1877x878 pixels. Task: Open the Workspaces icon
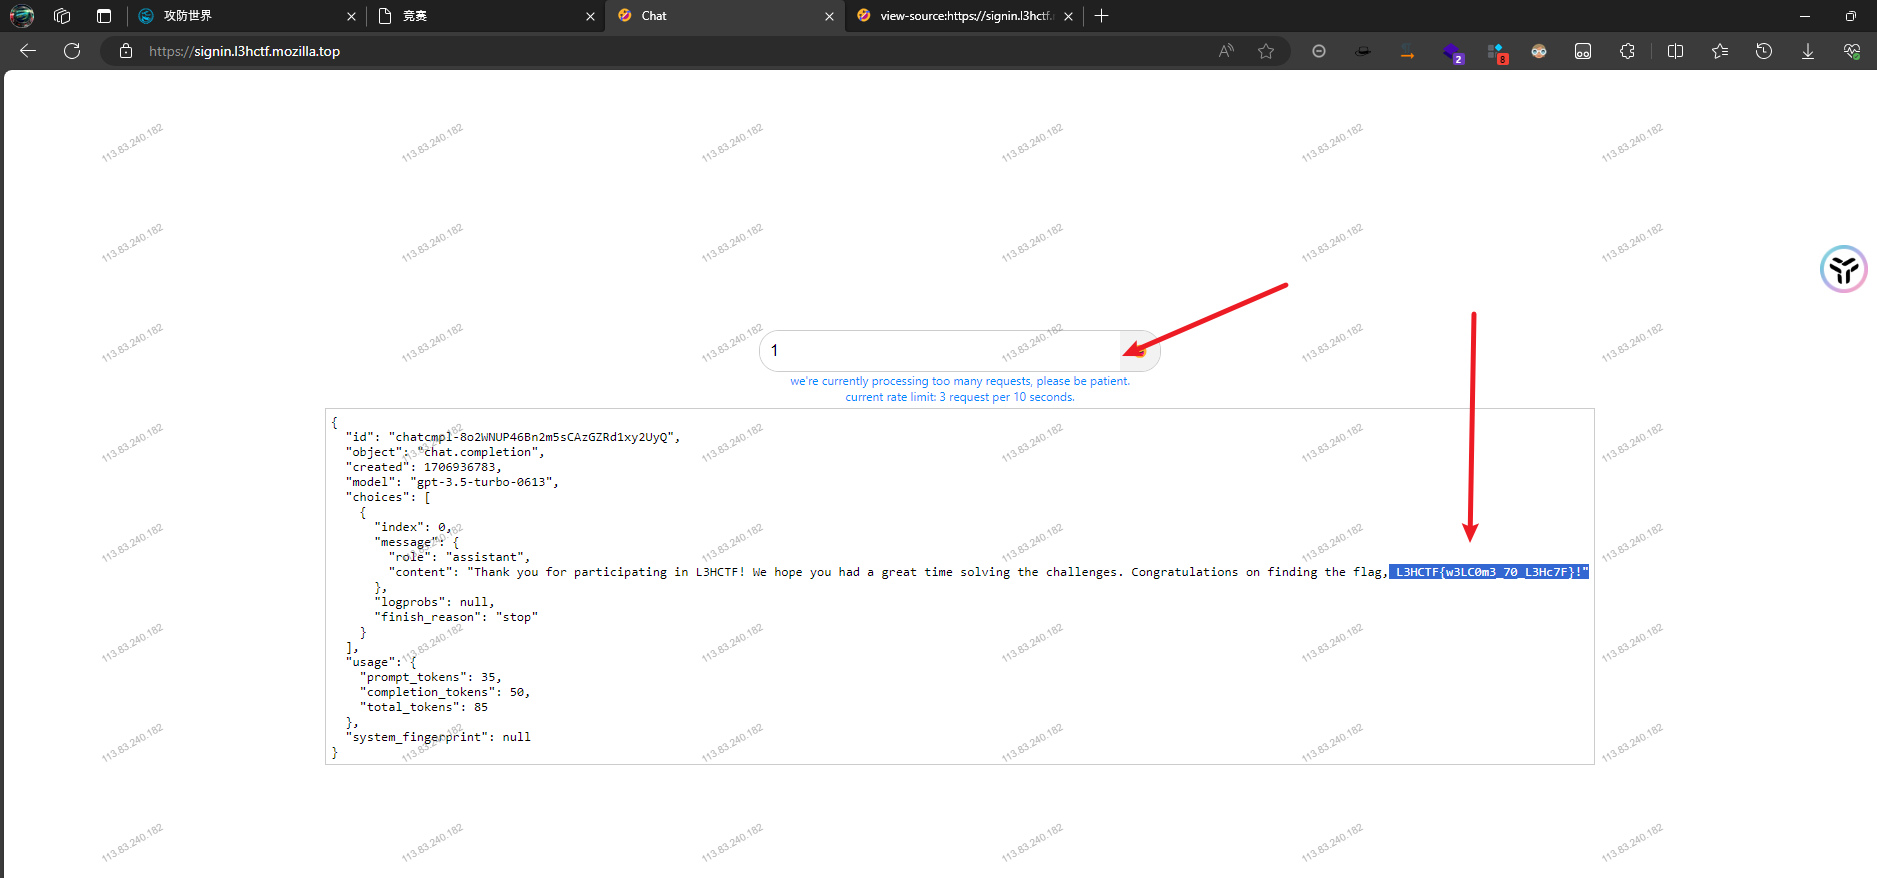pyautogui.click(x=62, y=16)
